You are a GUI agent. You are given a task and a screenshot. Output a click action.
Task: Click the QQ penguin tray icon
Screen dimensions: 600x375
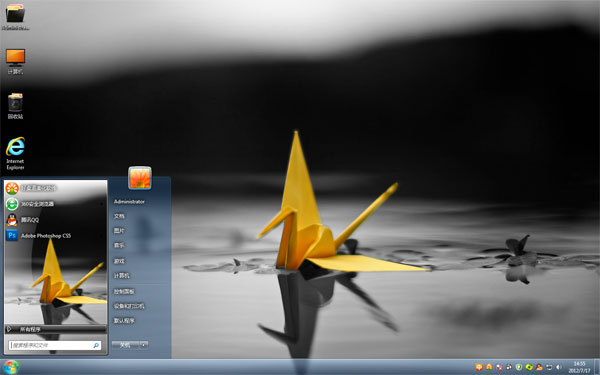click(x=539, y=367)
